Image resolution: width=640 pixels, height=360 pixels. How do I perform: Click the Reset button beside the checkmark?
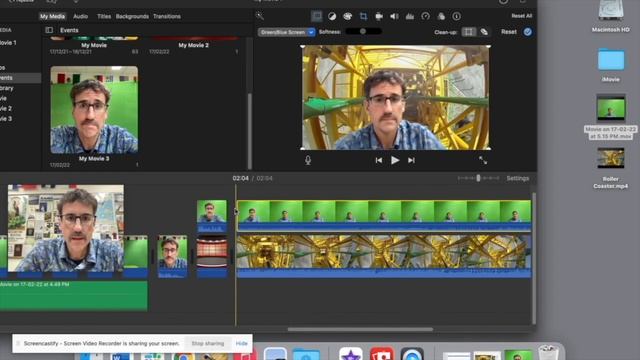(509, 32)
